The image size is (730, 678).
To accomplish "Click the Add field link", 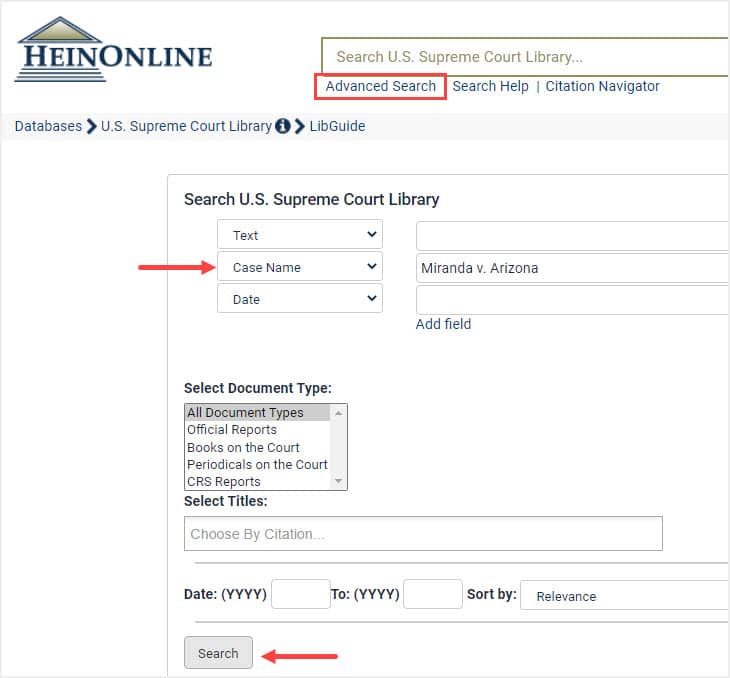I will pos(443,324).
